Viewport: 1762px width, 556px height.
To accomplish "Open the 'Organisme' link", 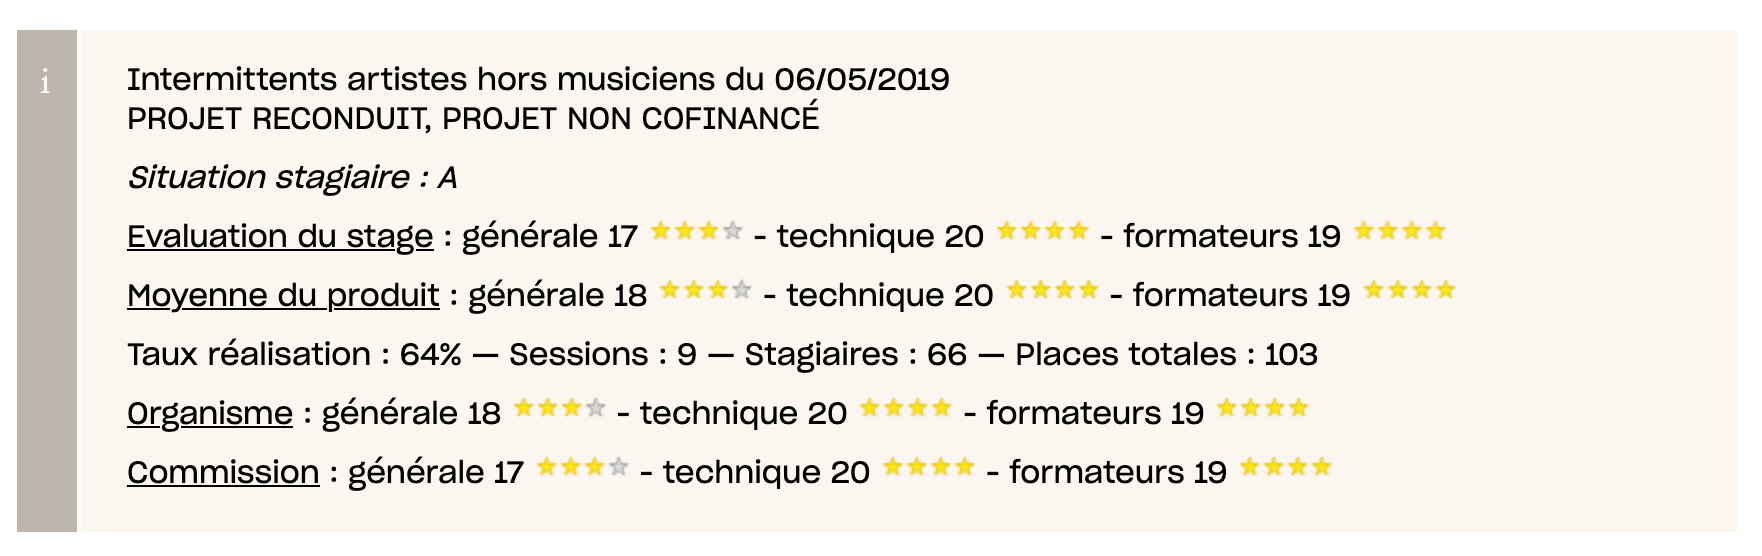I will [210, 413].
